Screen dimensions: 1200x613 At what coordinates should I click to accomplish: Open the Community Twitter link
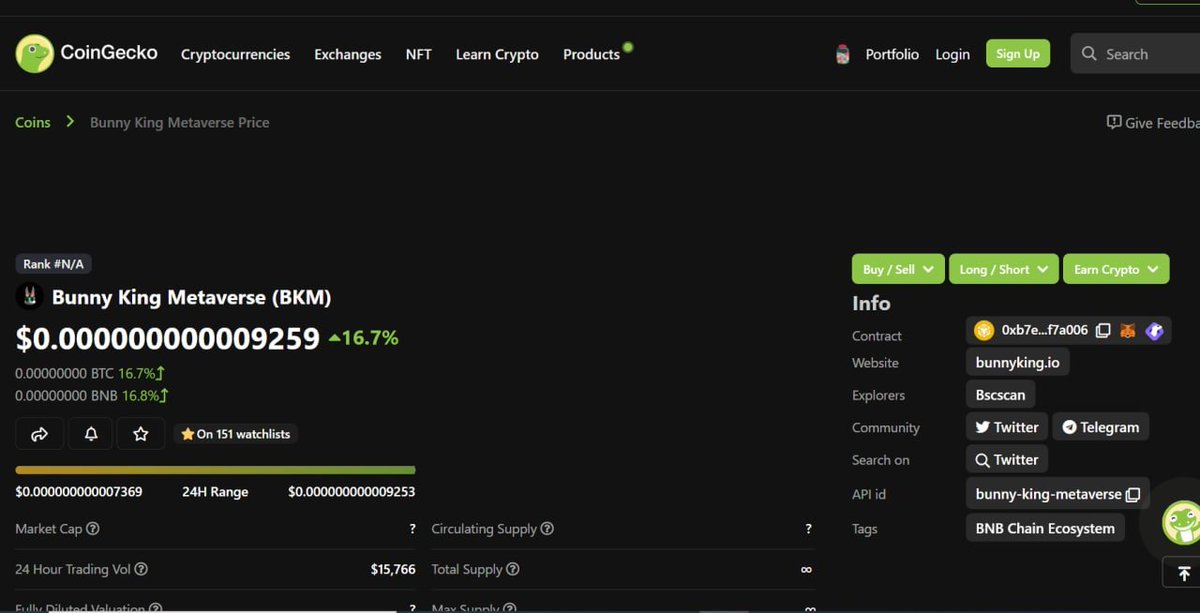click(1007, 427)
